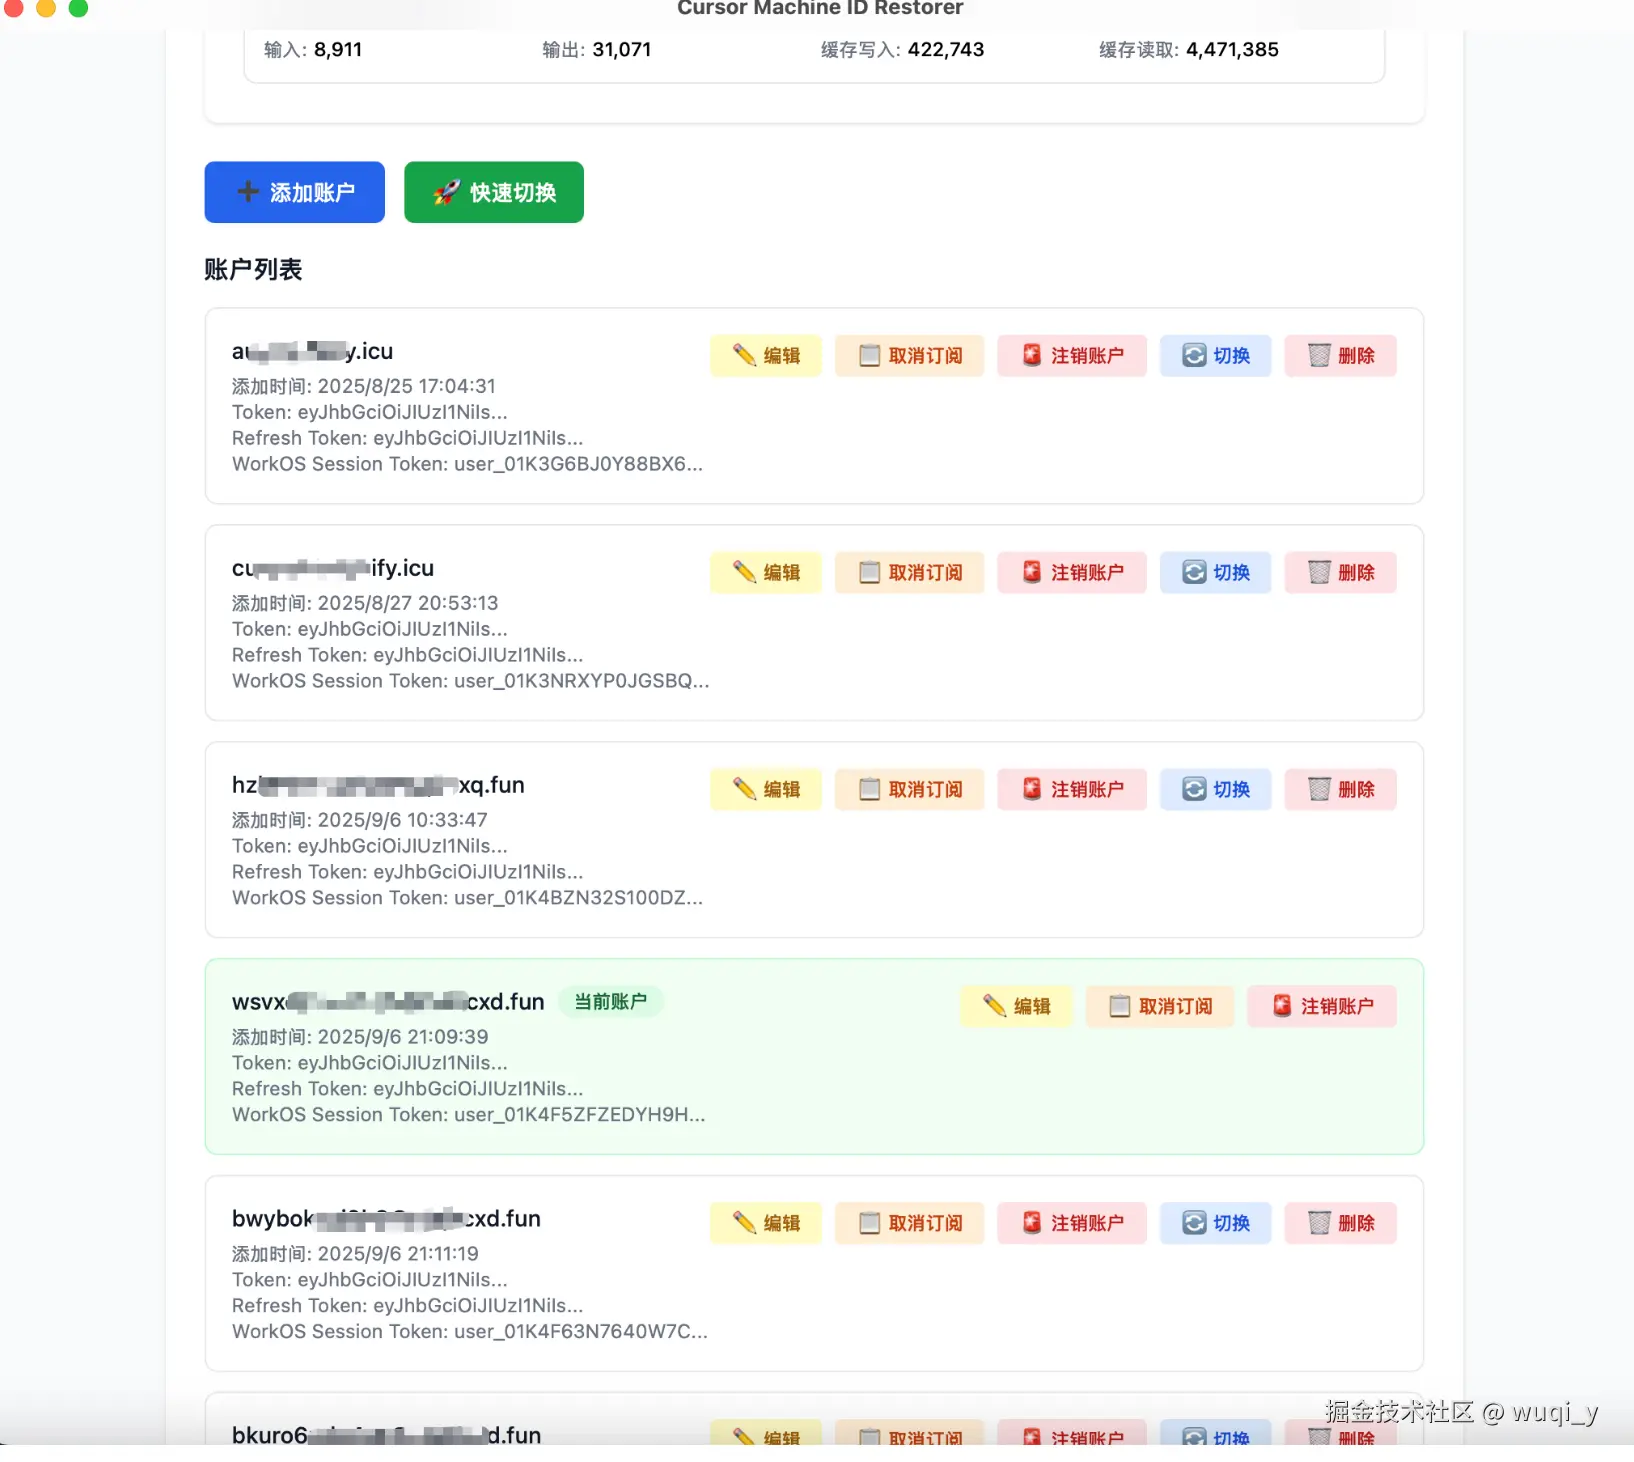Cancel subscription for the bwybok account

coord(910,1224)
